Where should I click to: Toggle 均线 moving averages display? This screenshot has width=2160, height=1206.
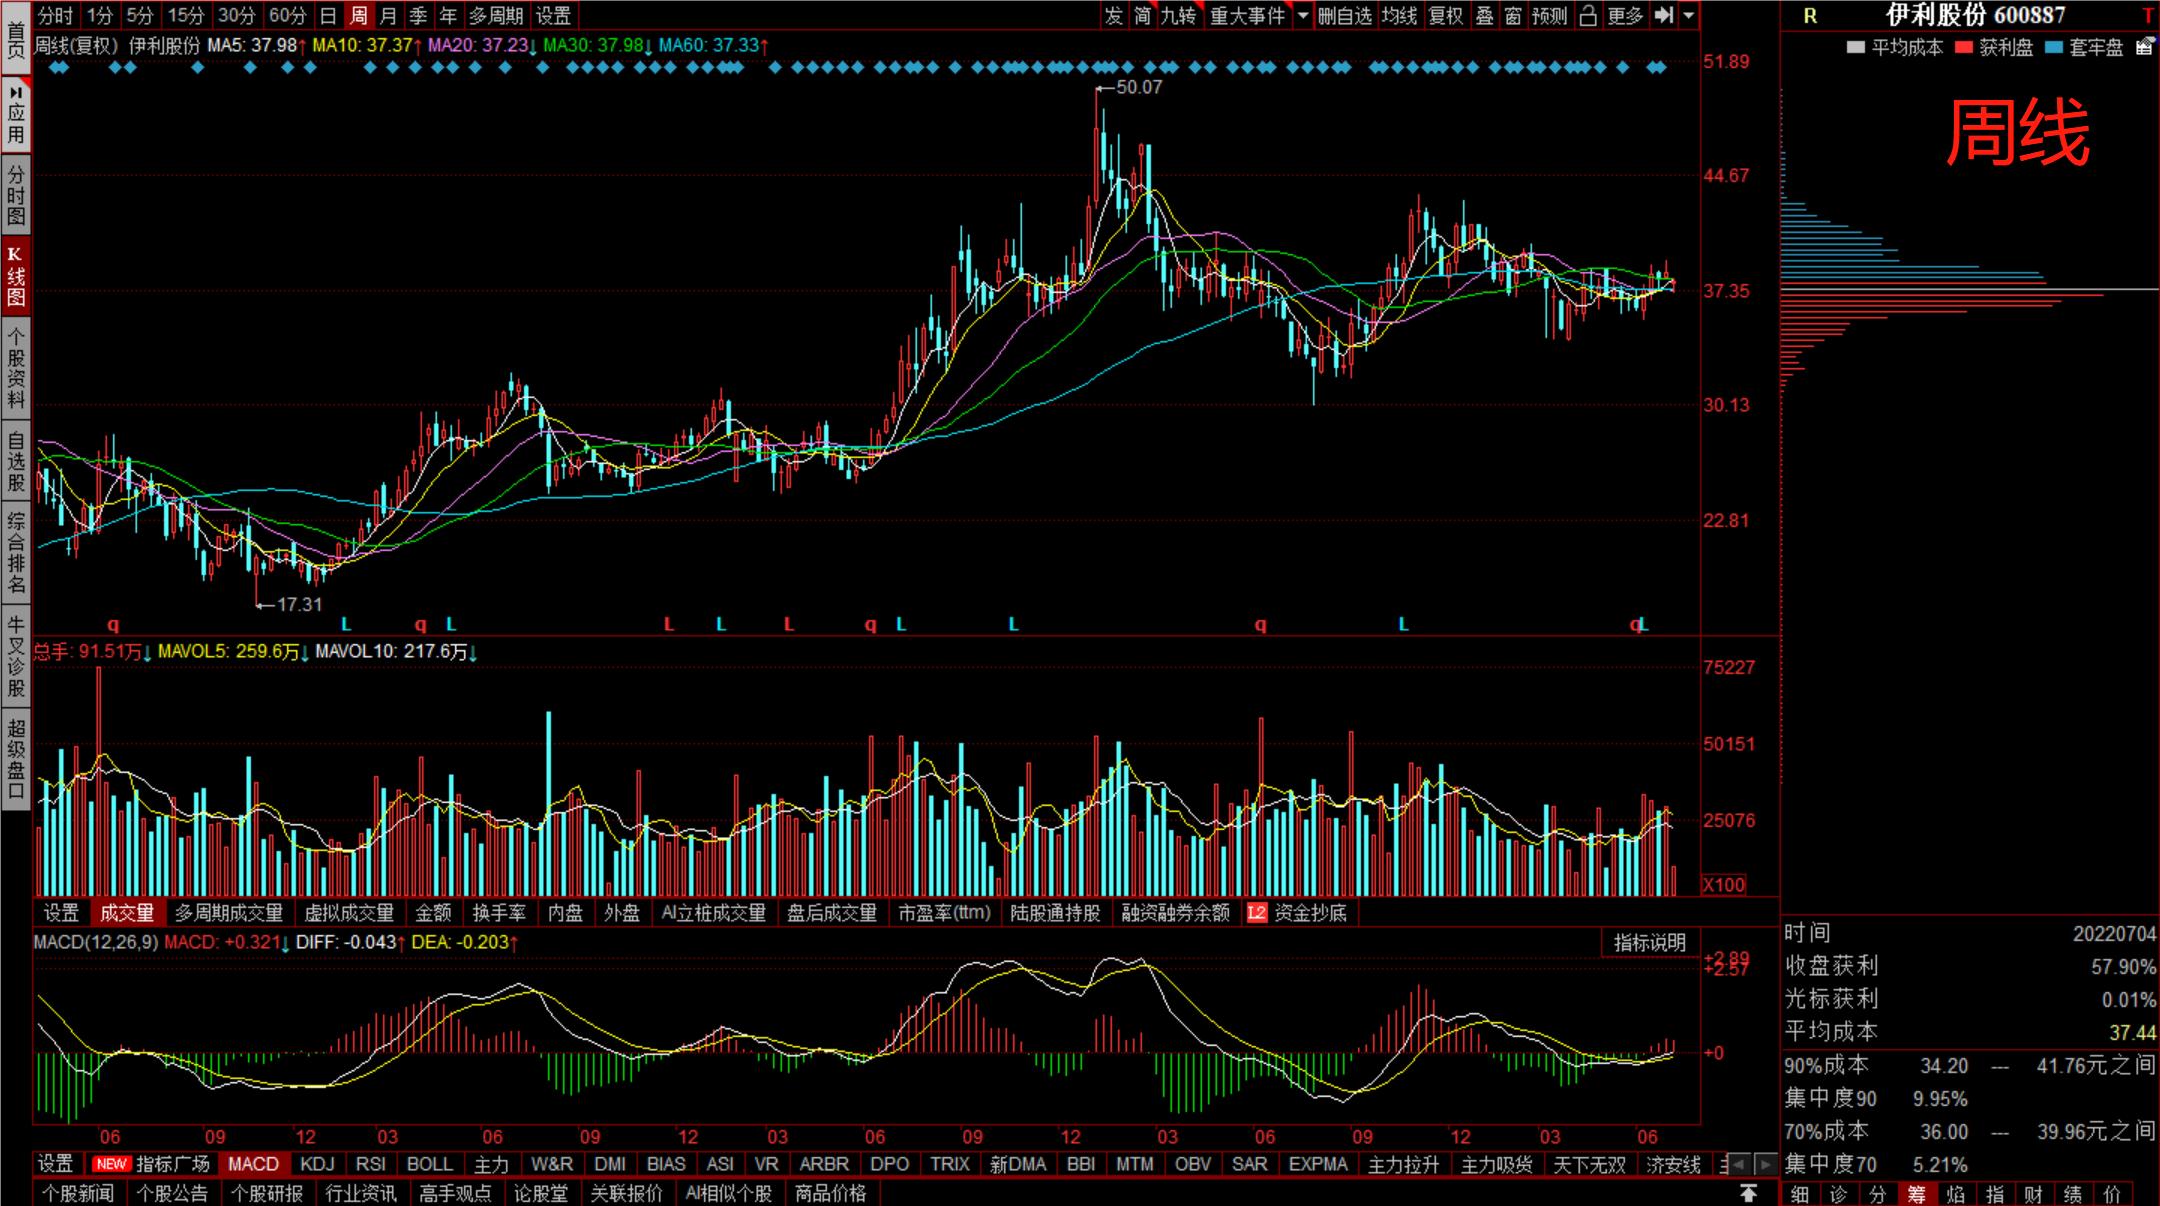pos(1399,15)
